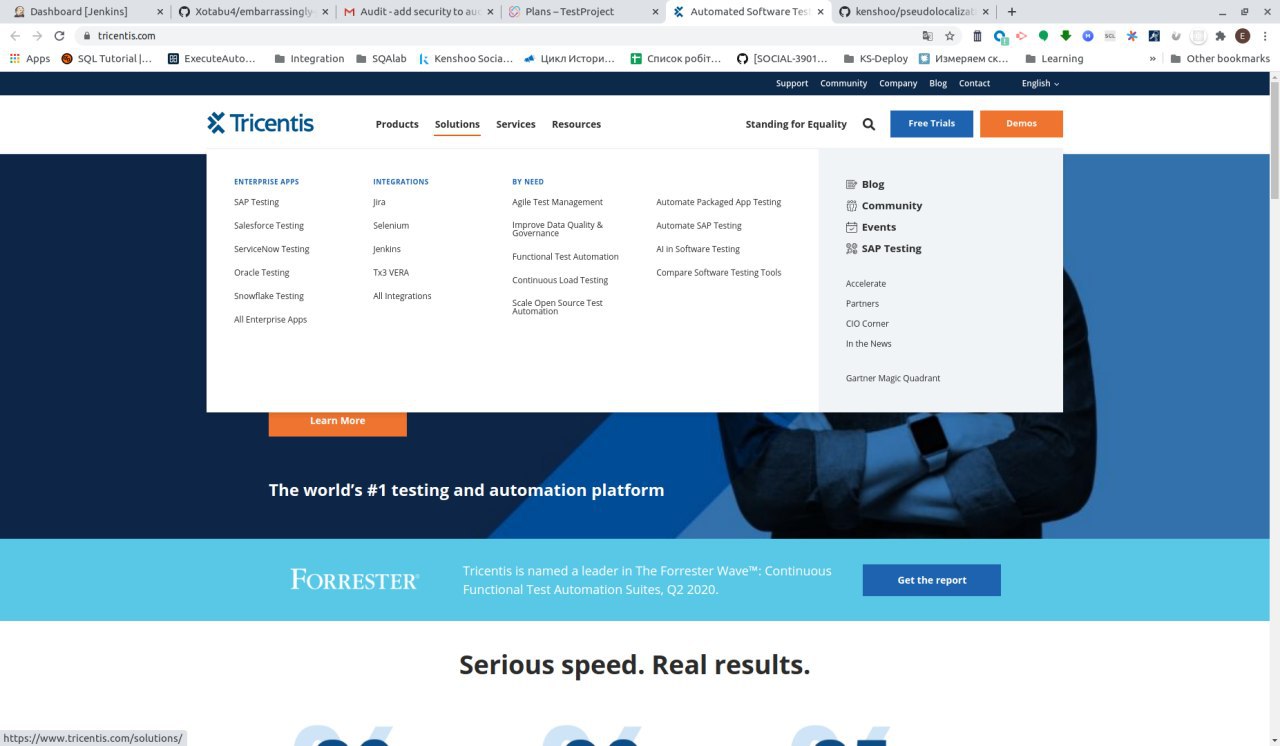Click the profile avatar 'E'
This screenshot has height=746, width=1280.
[x=1243, y=36]
